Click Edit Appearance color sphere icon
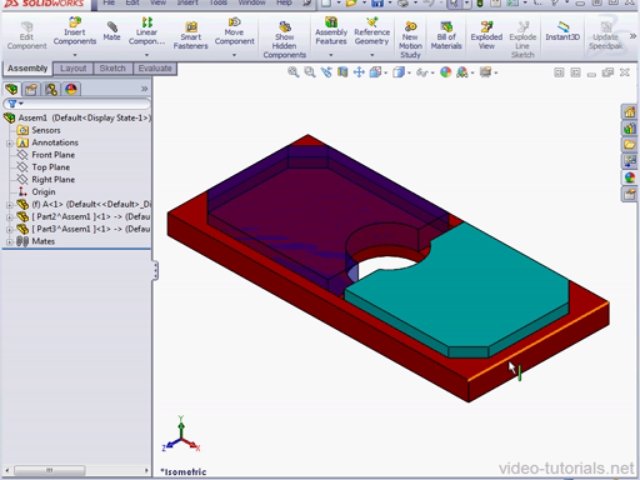The image size is (640, 480). pos(445,72)
